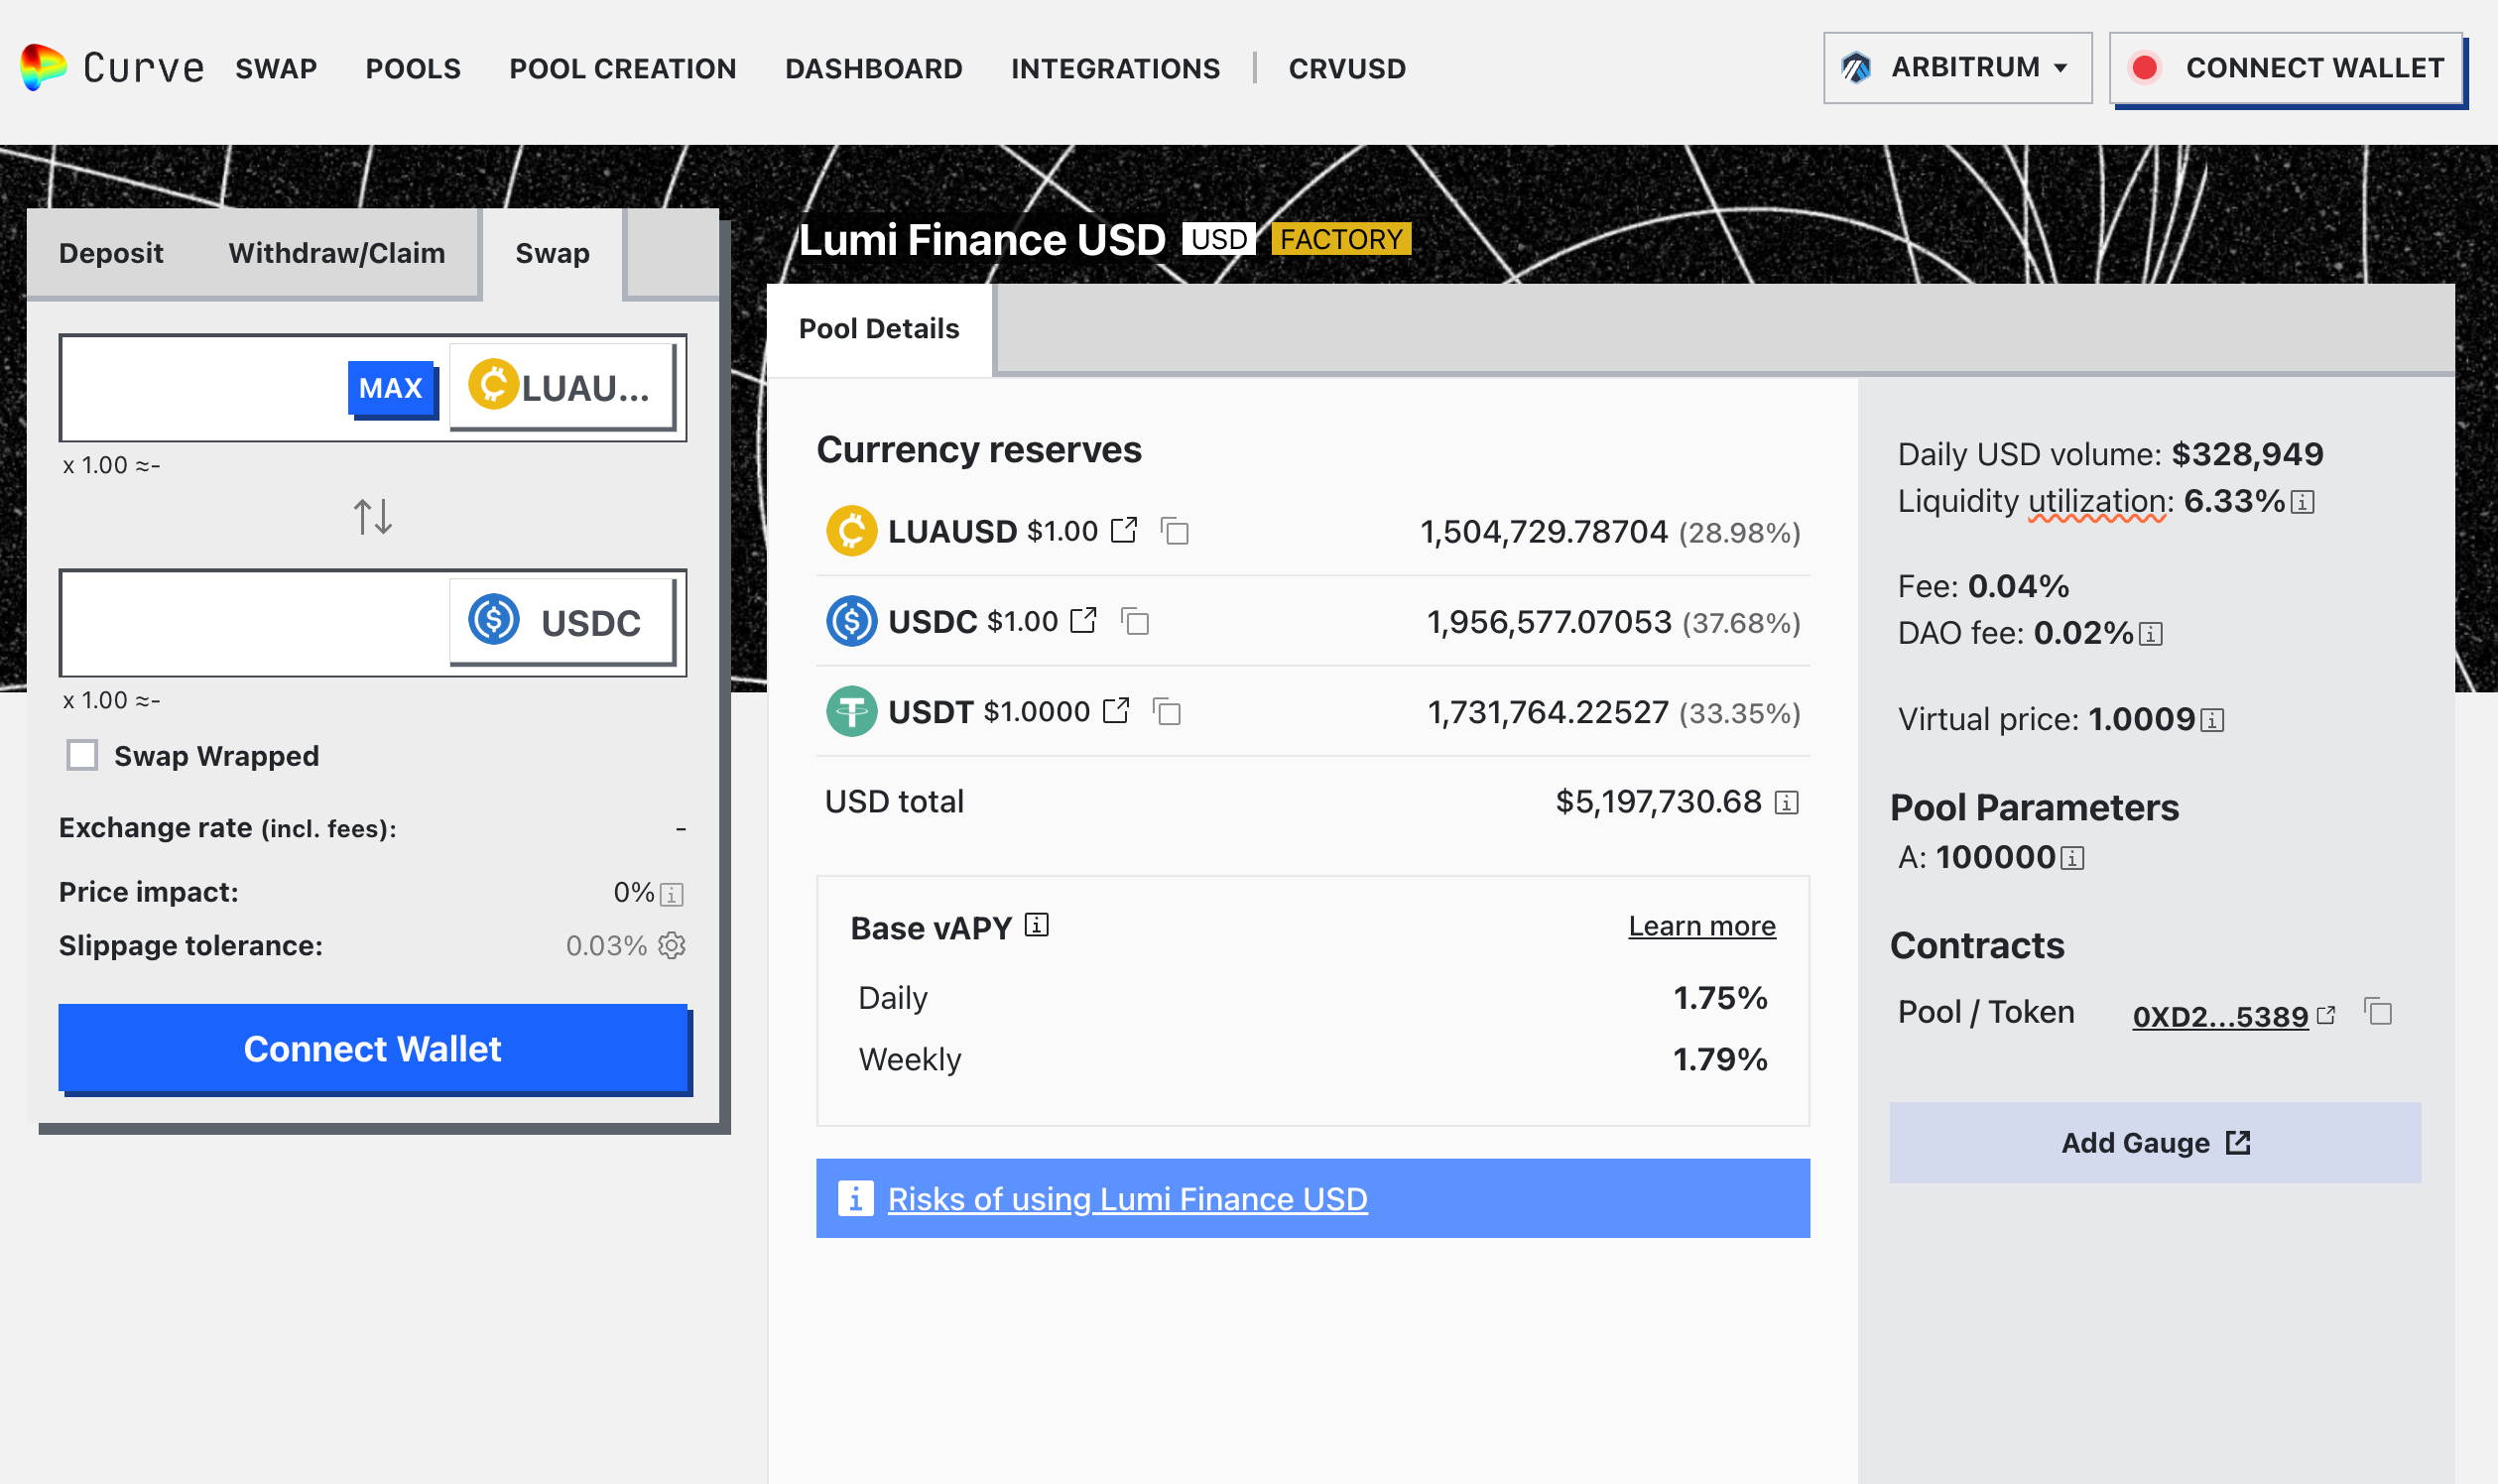Show the Virtual price info icon
This screenshot has width=2498, height=1484.
coord(2213,720)
